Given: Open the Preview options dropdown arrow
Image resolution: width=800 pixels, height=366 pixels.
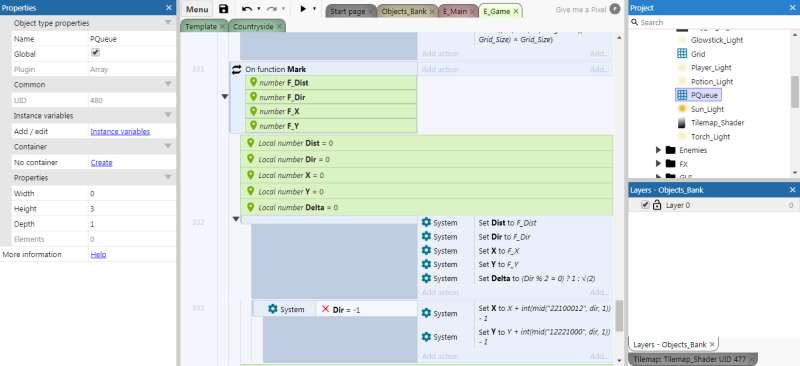Looking at the screenshot, I should 314,9.
